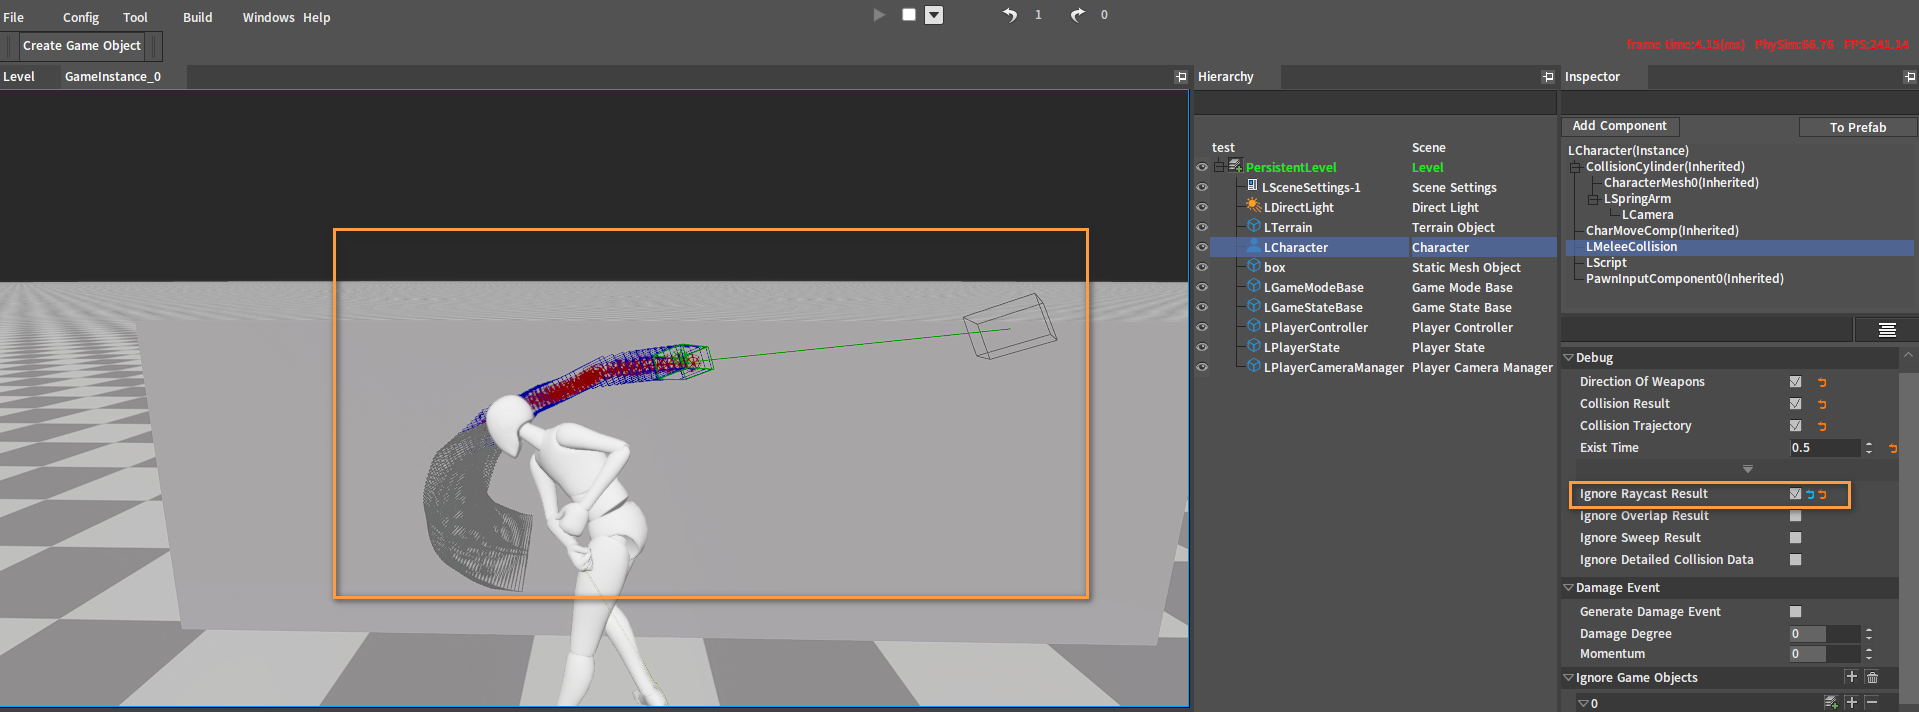Screen dimensions: 1919x712
Task: Enable Ignore Overlap Result
Action: 1795,516
